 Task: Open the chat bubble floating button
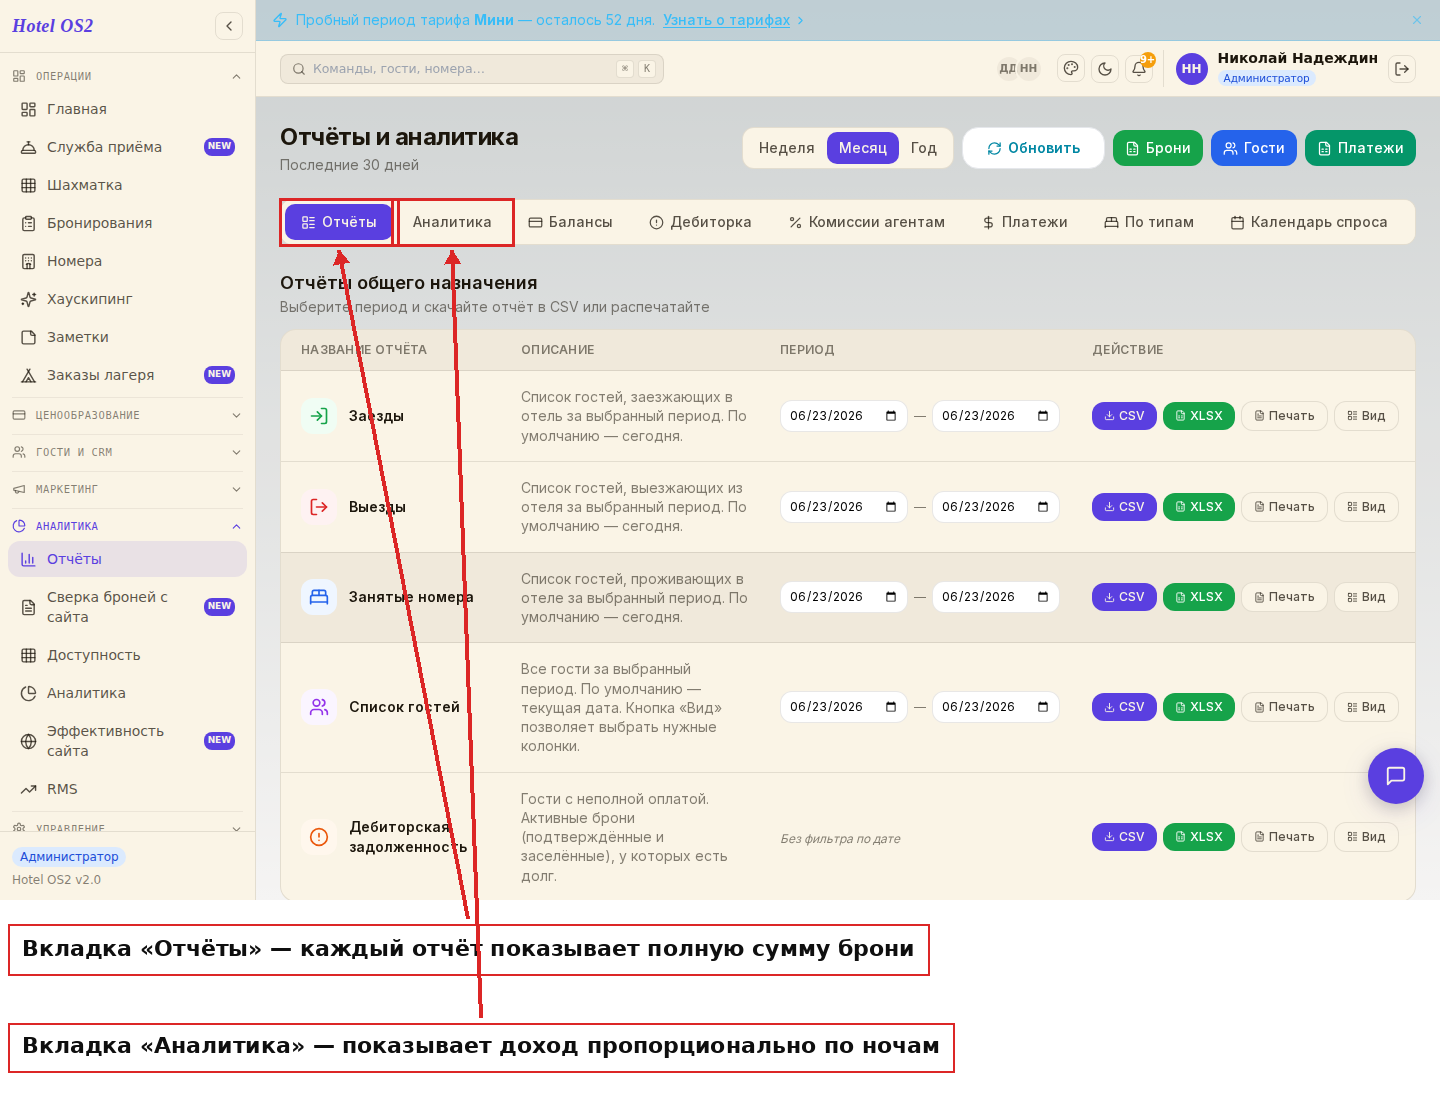coord(1396,776)
